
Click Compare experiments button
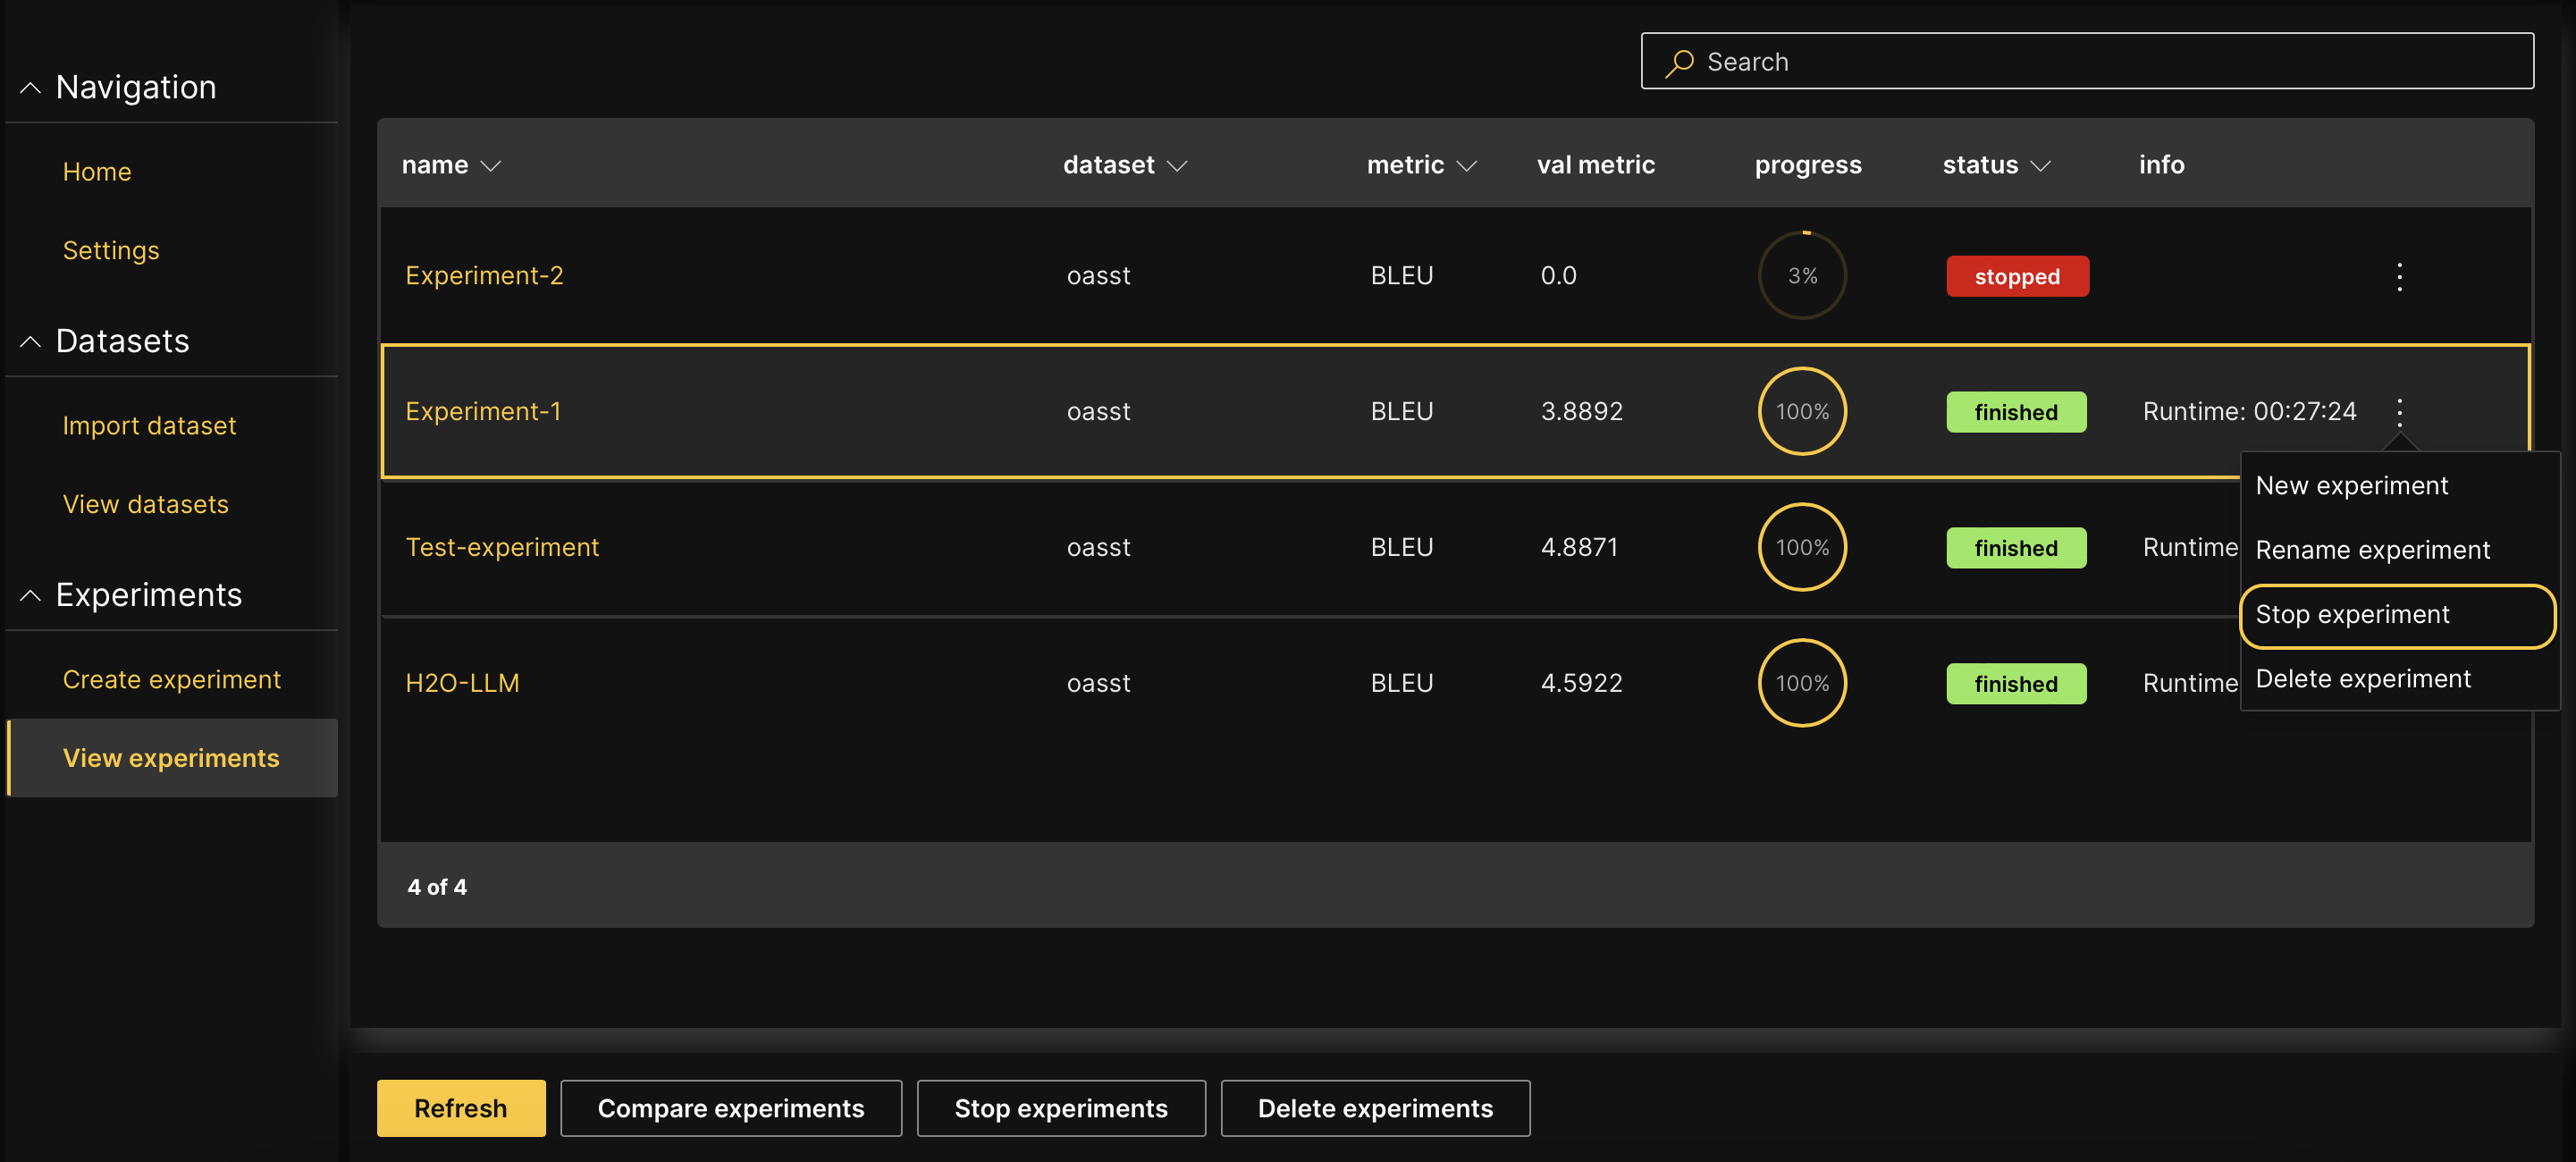coord(730,1108)
